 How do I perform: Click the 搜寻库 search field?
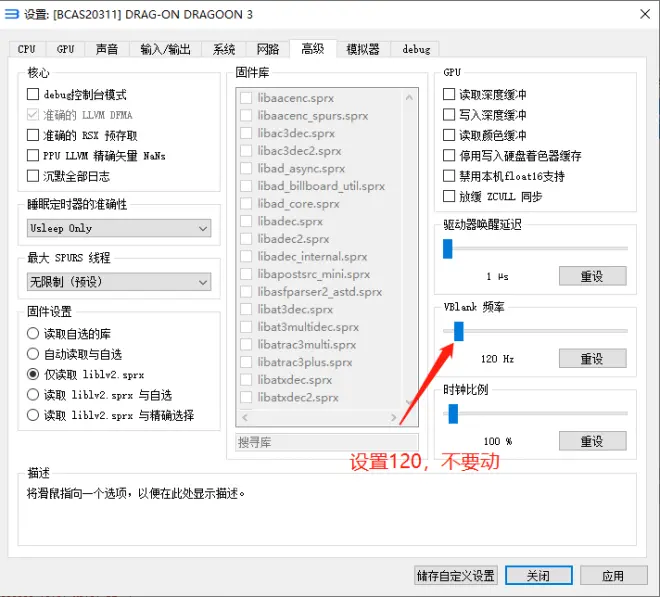tap(327, 442)
